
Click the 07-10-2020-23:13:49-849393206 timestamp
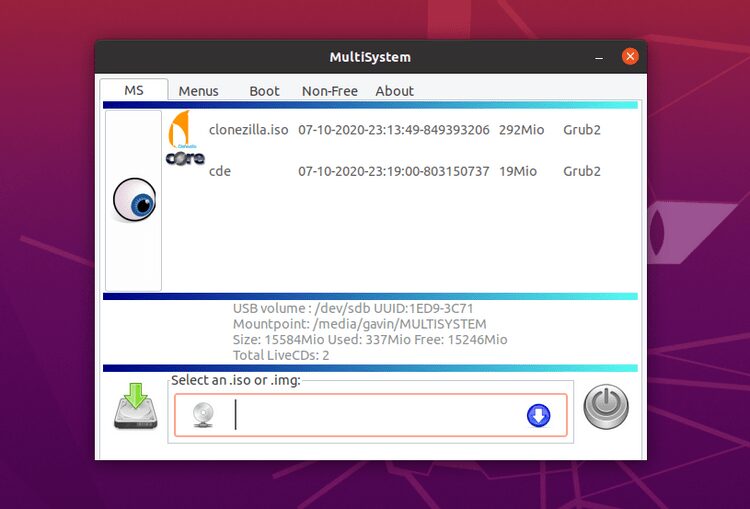(x=394, y=130)
